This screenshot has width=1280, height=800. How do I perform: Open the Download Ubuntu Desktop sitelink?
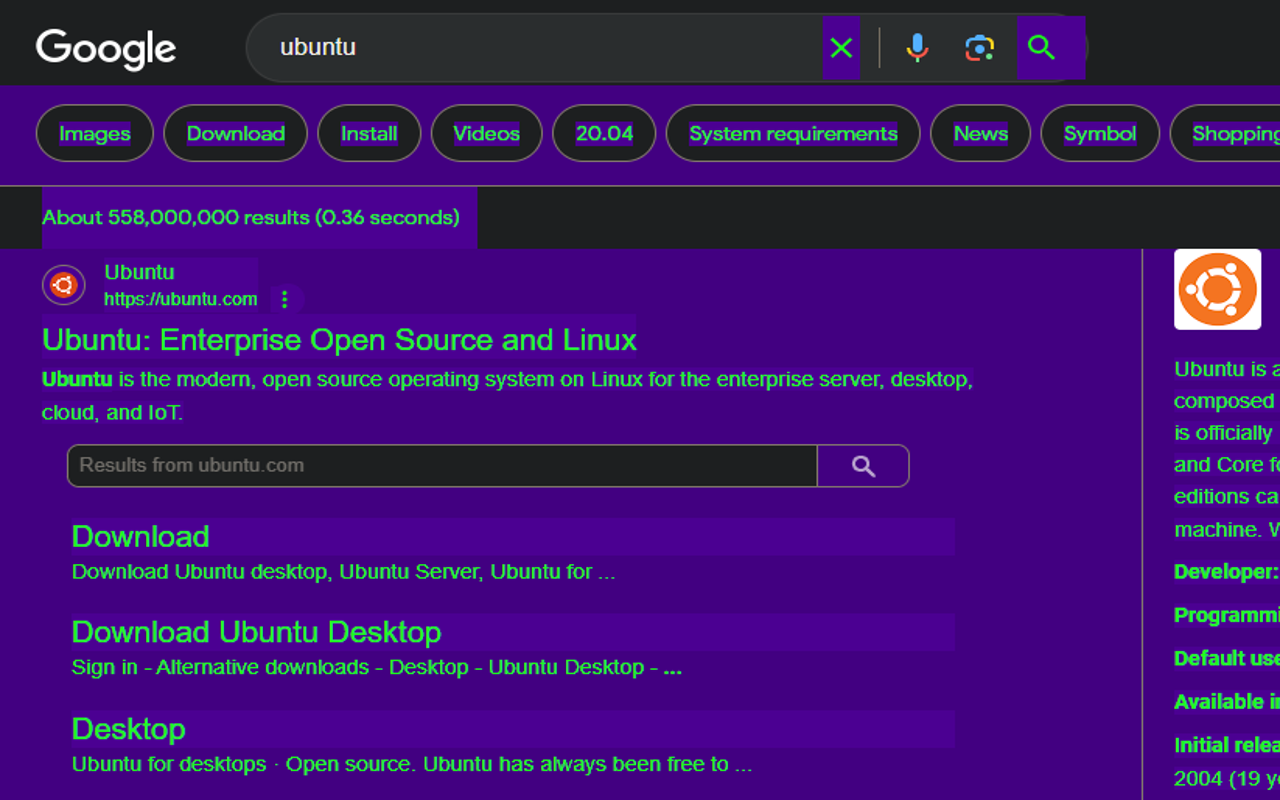257,632
